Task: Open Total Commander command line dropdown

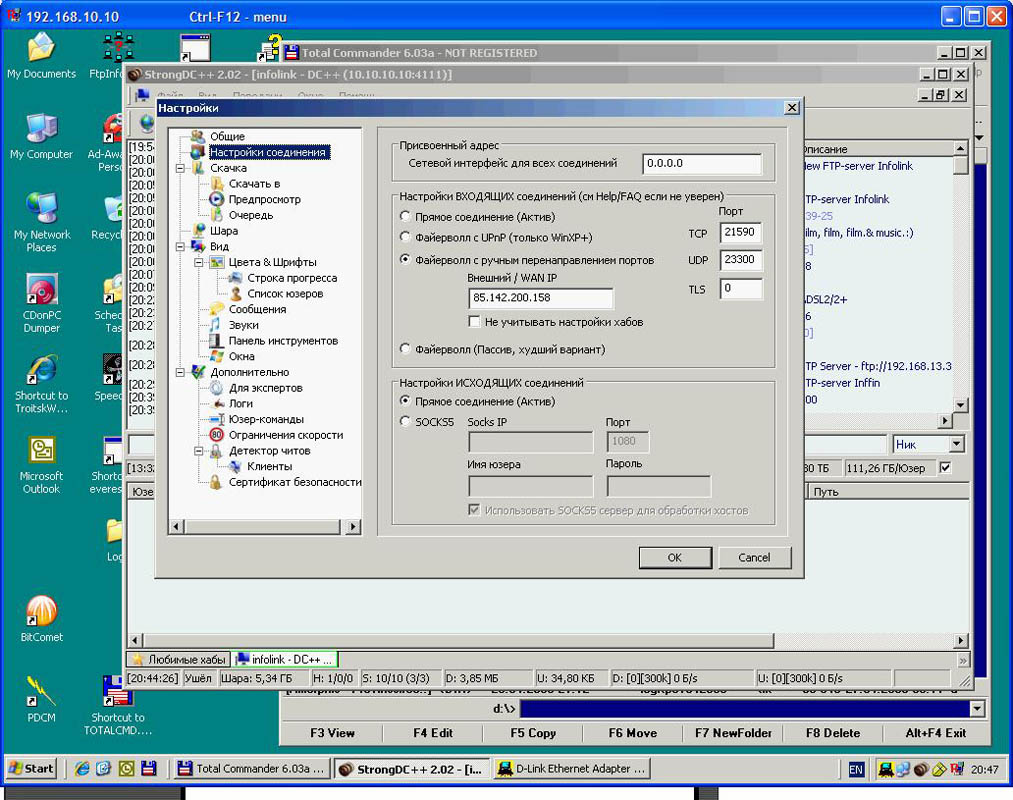Action: coord(977,709)
